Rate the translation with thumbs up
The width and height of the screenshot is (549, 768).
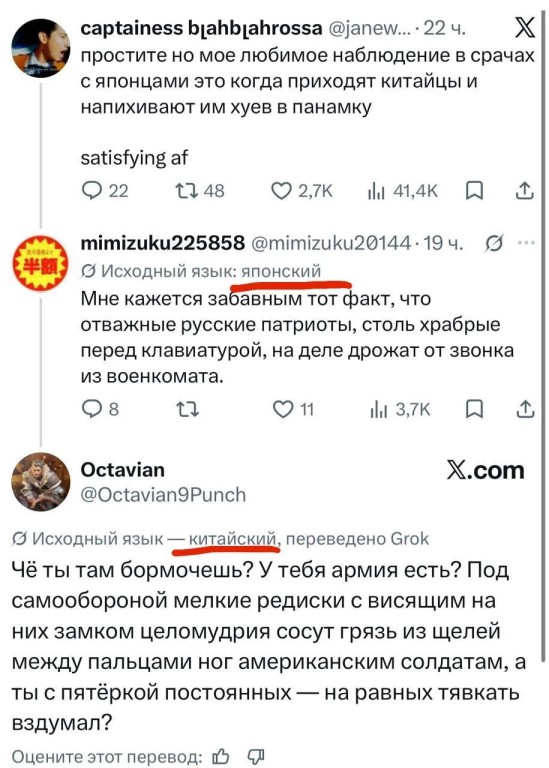(x=221, y=757)
